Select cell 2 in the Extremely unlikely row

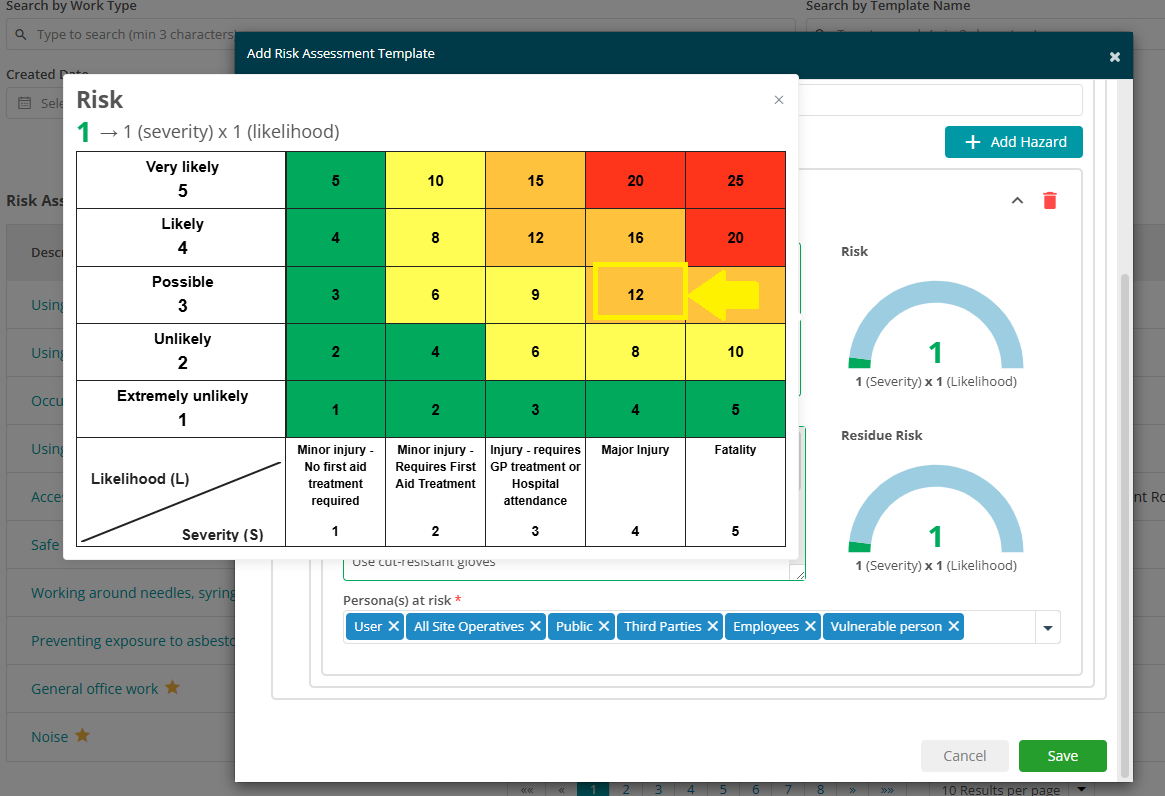coord(435,410)
